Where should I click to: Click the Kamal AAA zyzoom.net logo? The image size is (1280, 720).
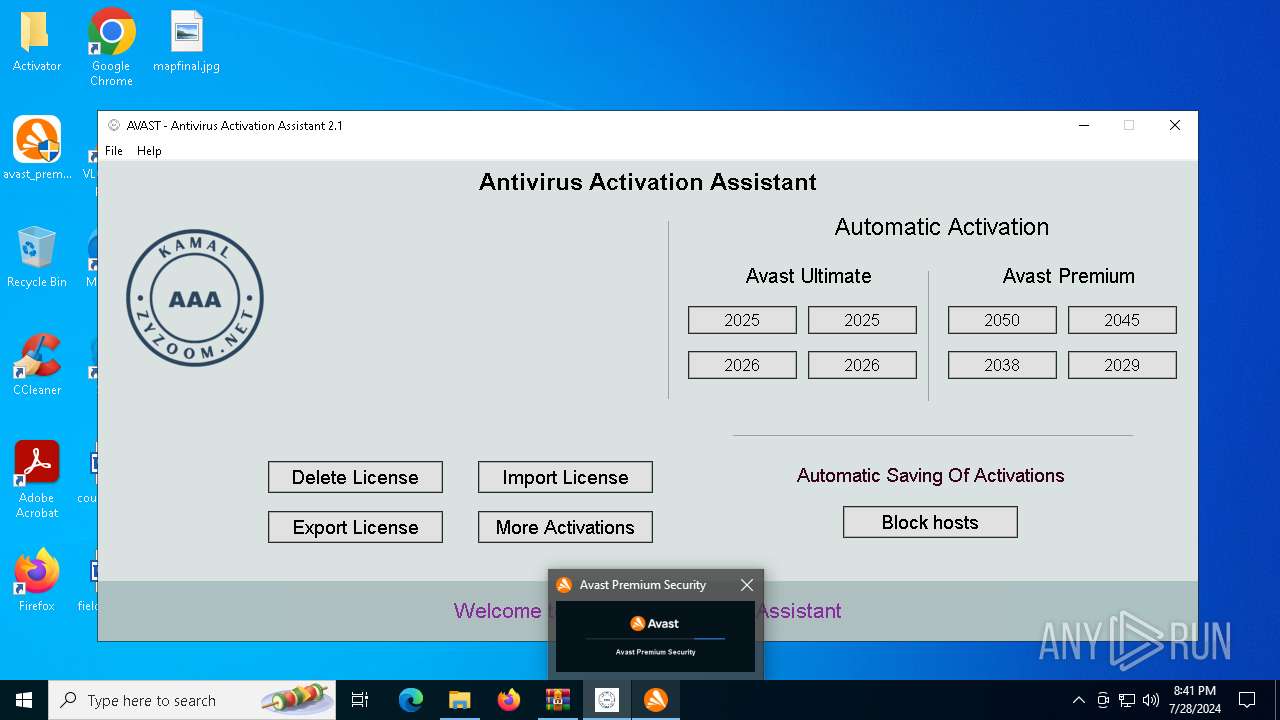195,298
